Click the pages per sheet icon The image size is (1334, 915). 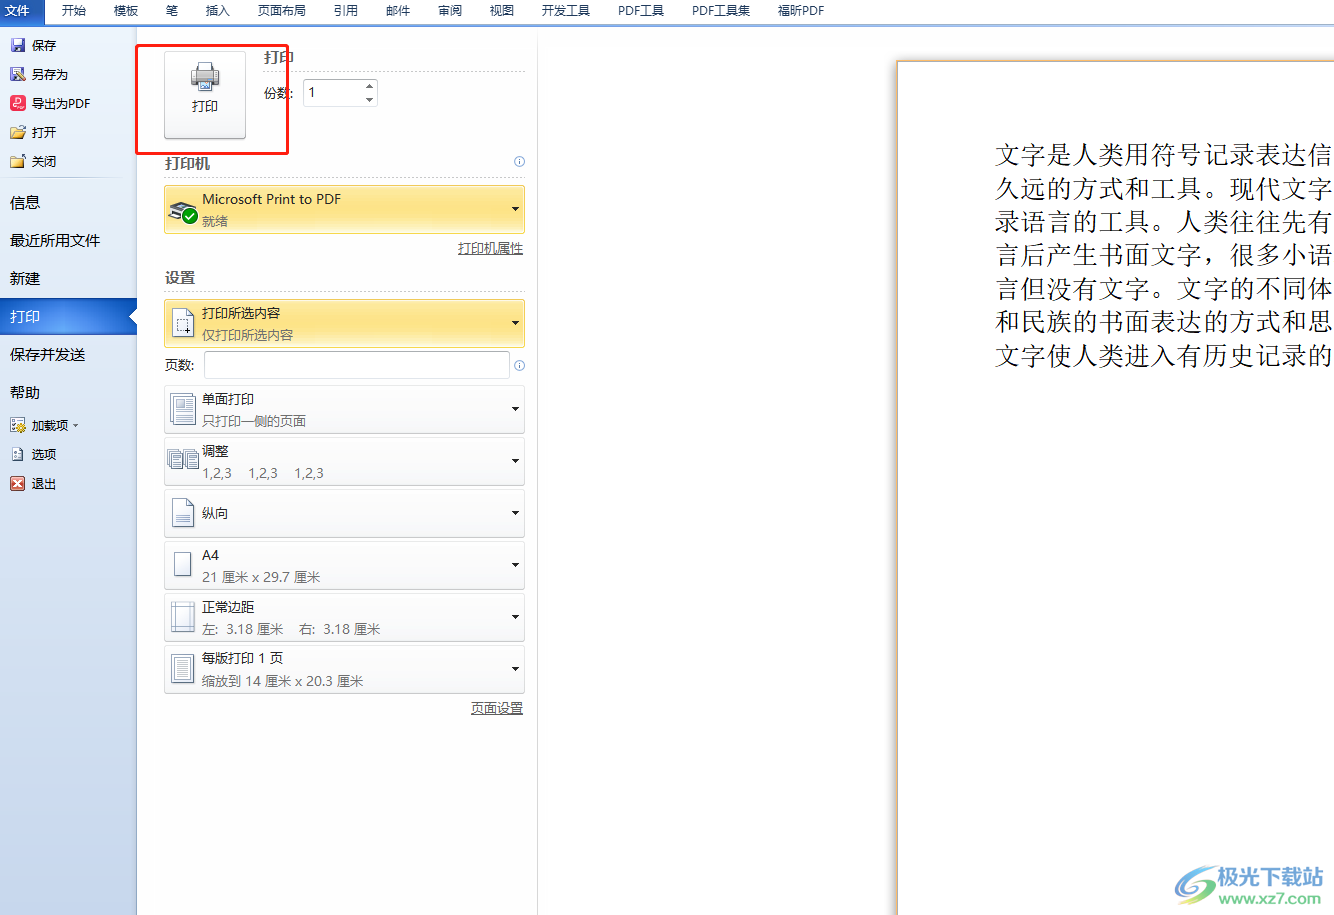coord(183,668)
